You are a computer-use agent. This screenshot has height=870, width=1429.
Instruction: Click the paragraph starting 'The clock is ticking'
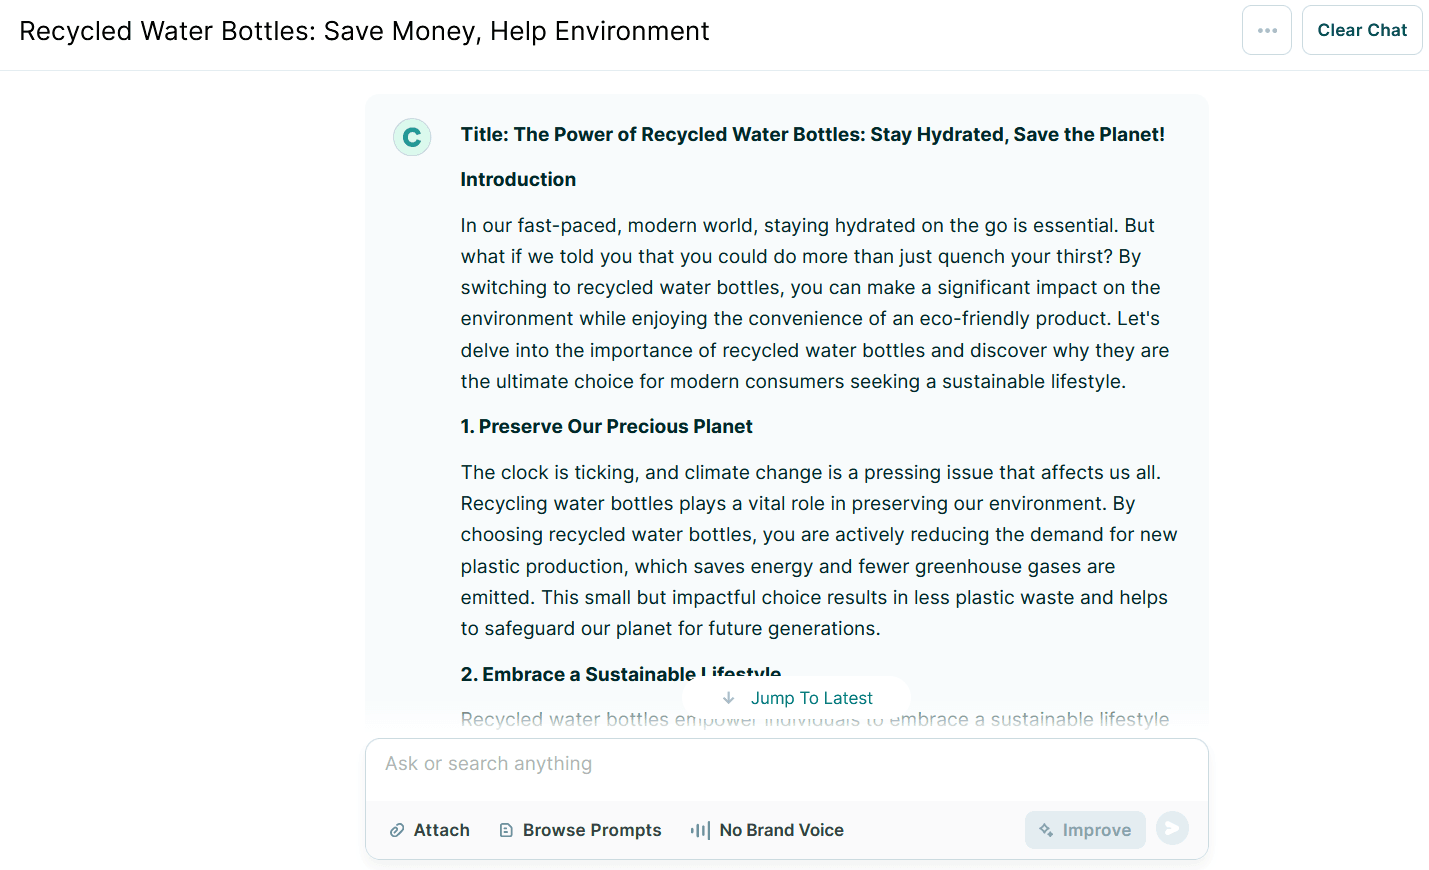818,550
